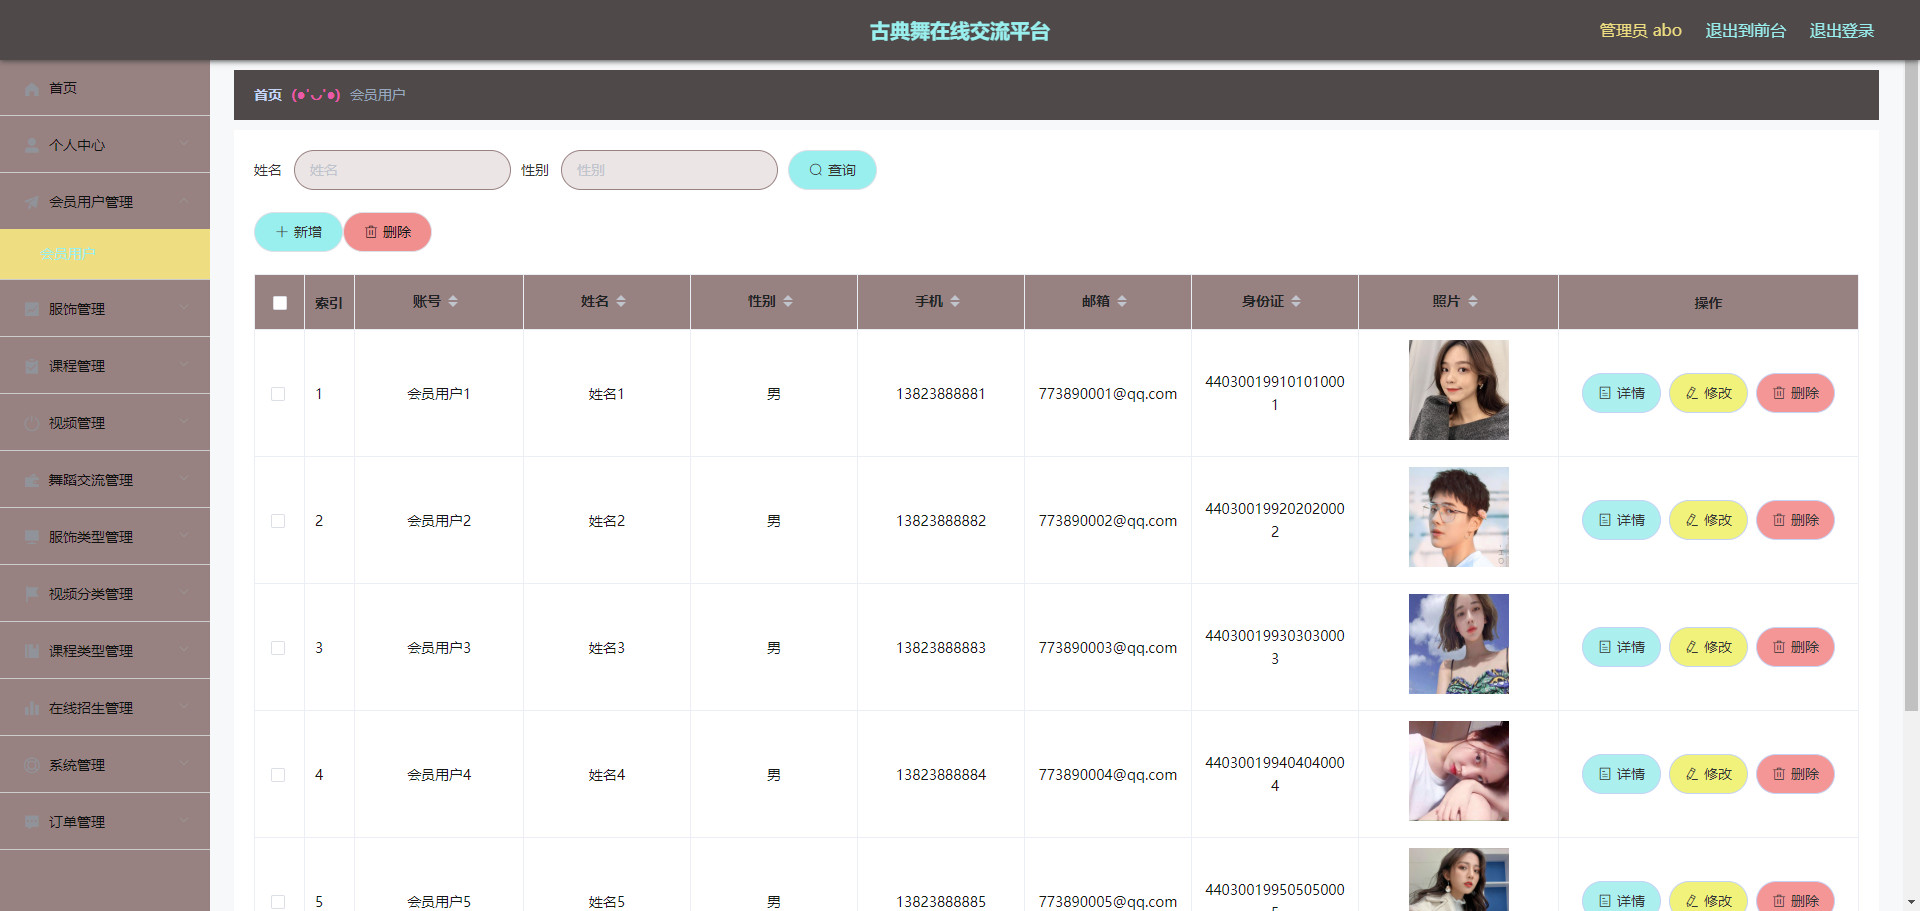1920x911 pixels.
Task: Click the 新增 add button
Action: (x=298, y=232)
